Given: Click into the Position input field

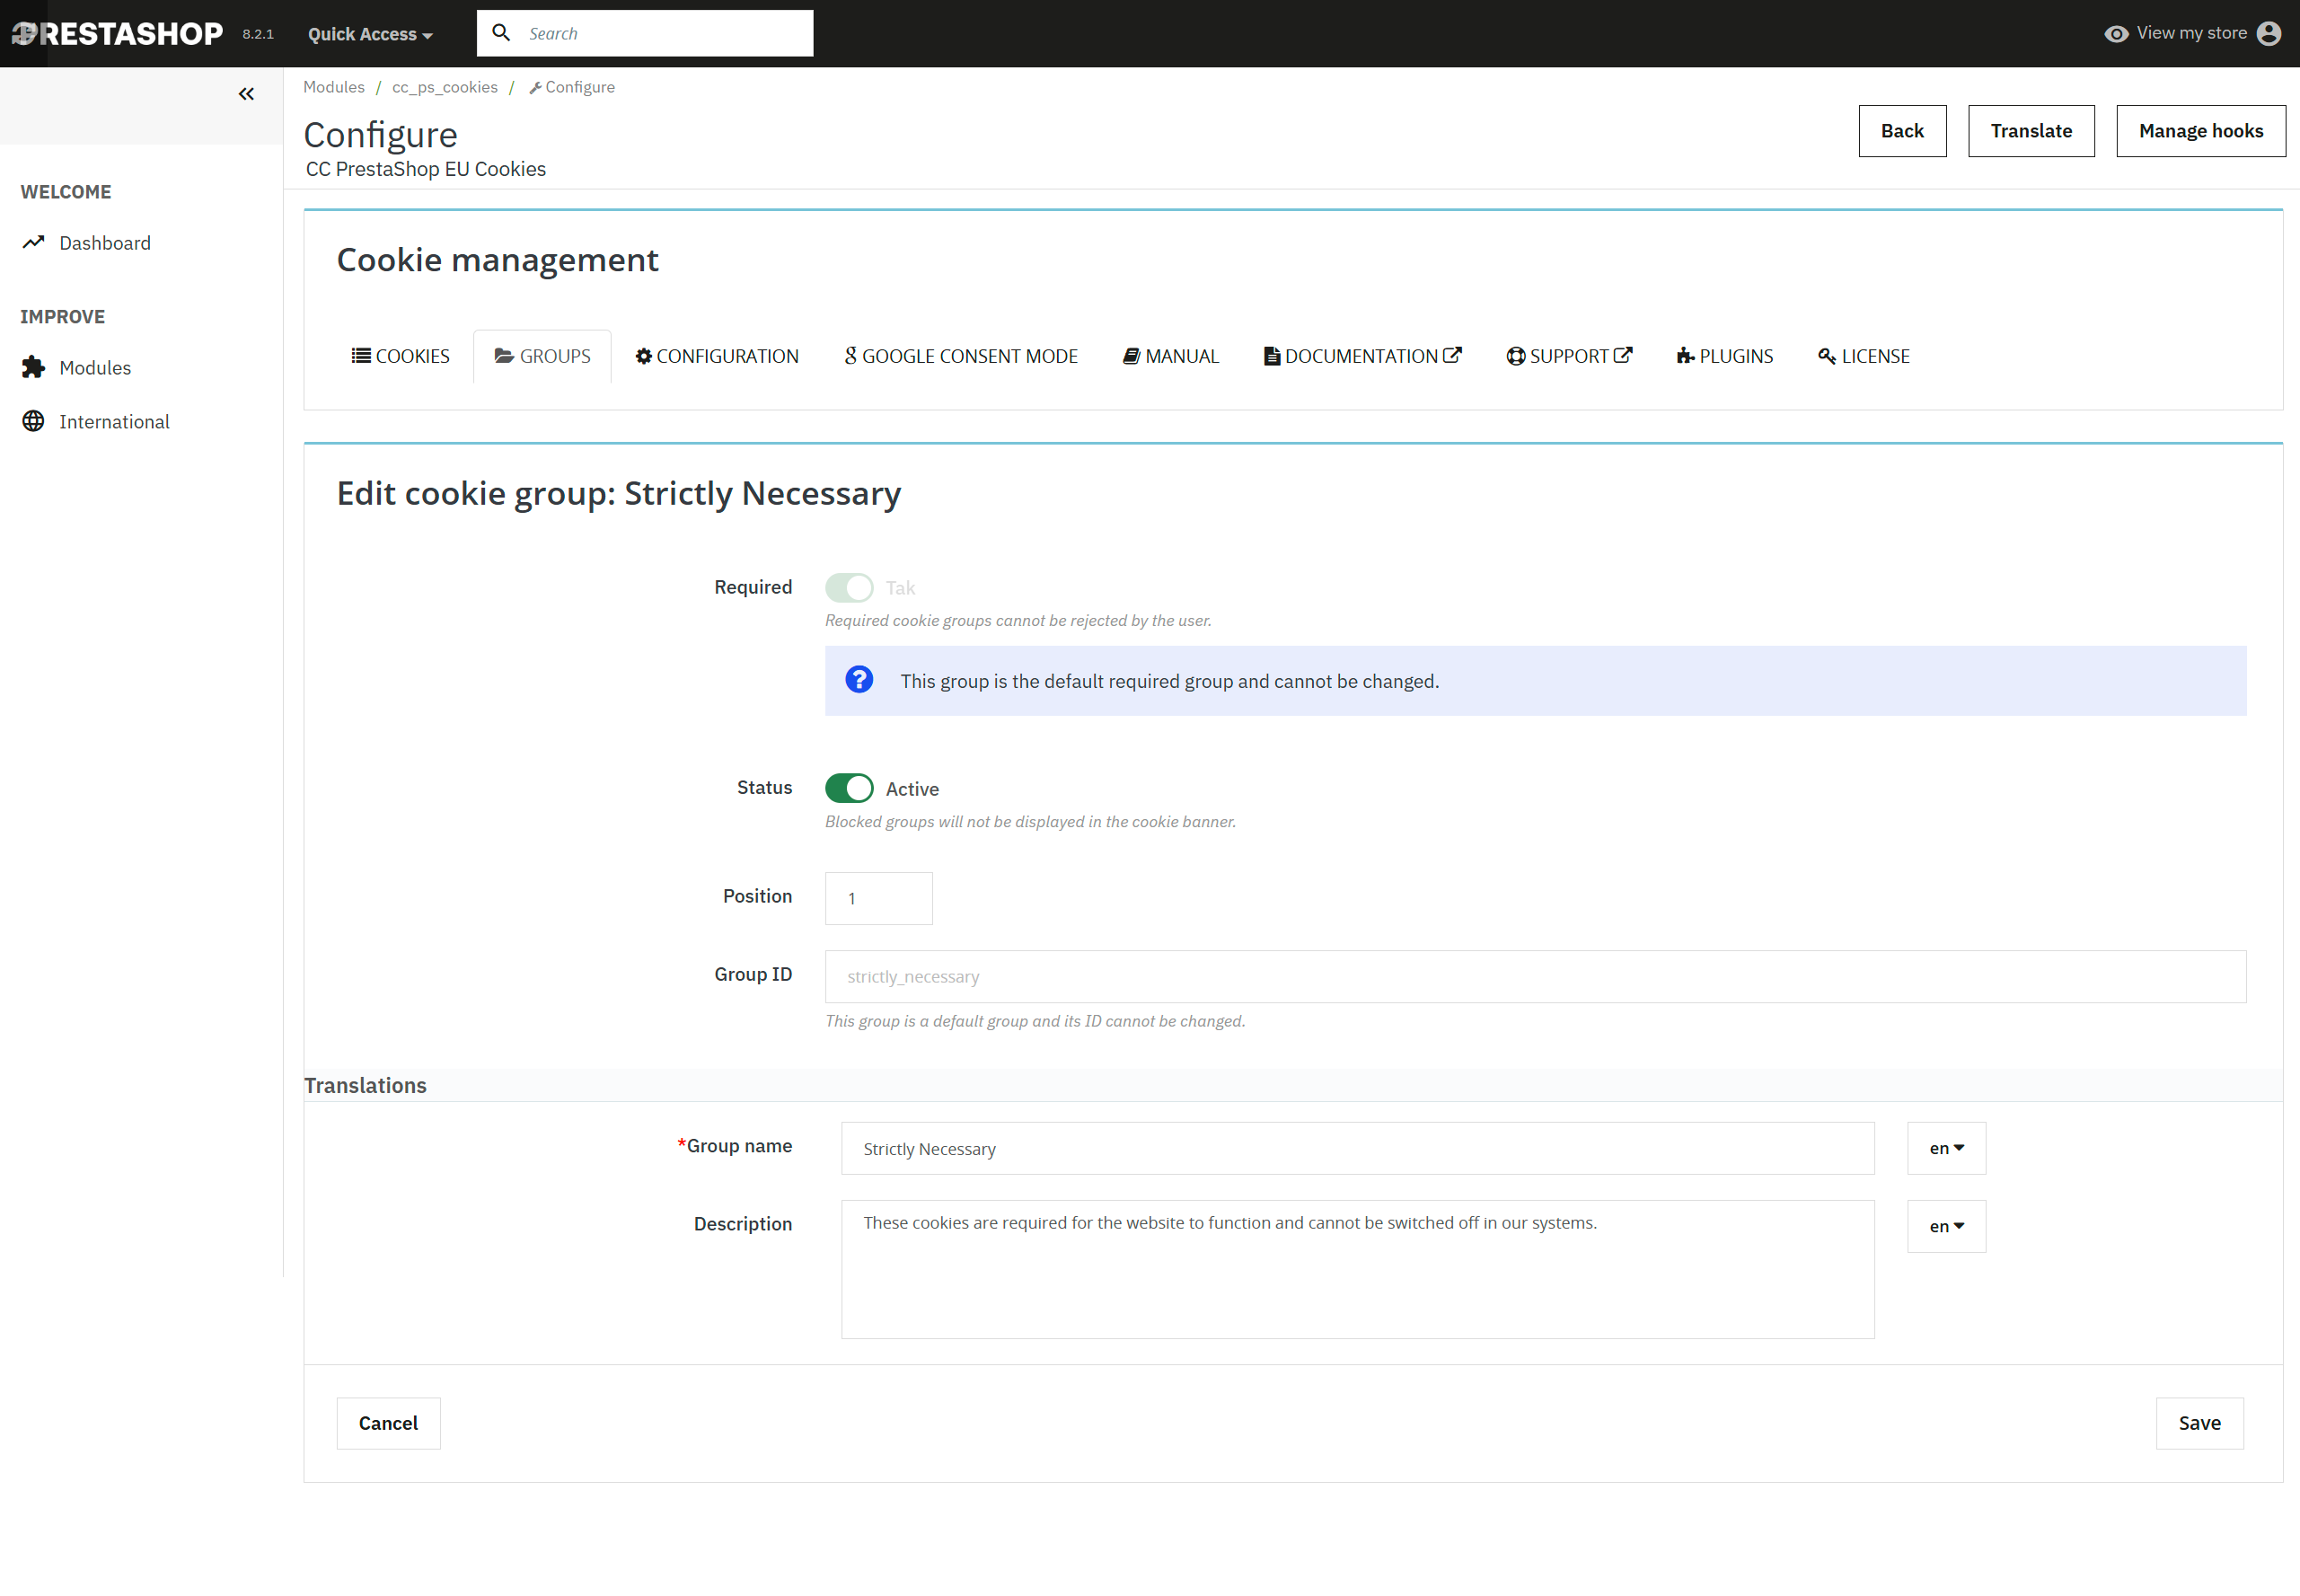Looking at the screenshot, I should (878, 898).
